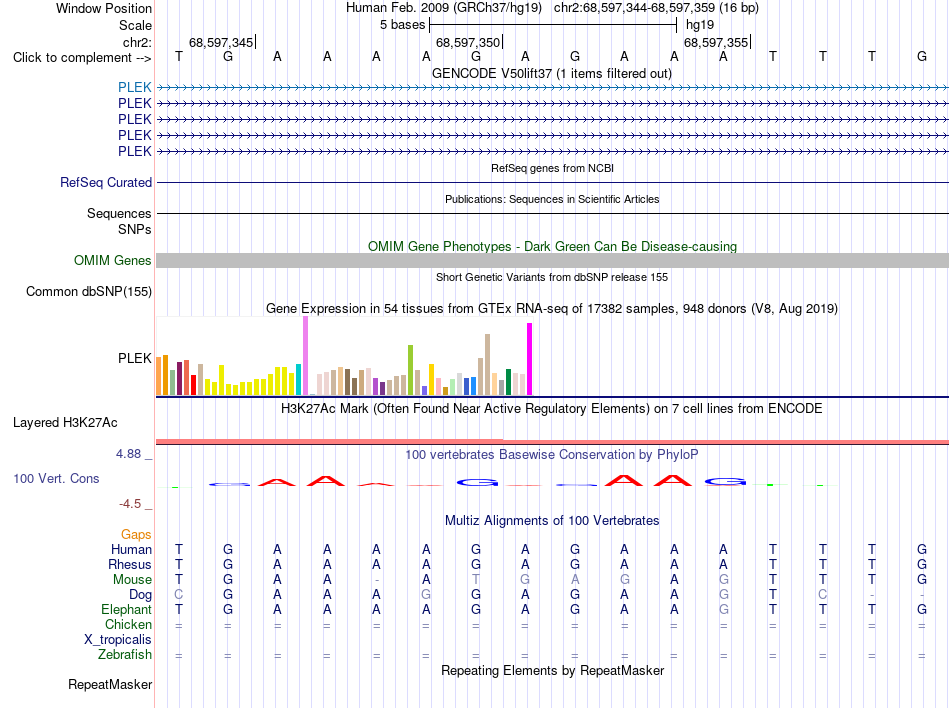Image resolution: width=950 pixels, height=708 pixels.
Task: Click the pink H3K27Ac signal bar
Action: (553, 442)
